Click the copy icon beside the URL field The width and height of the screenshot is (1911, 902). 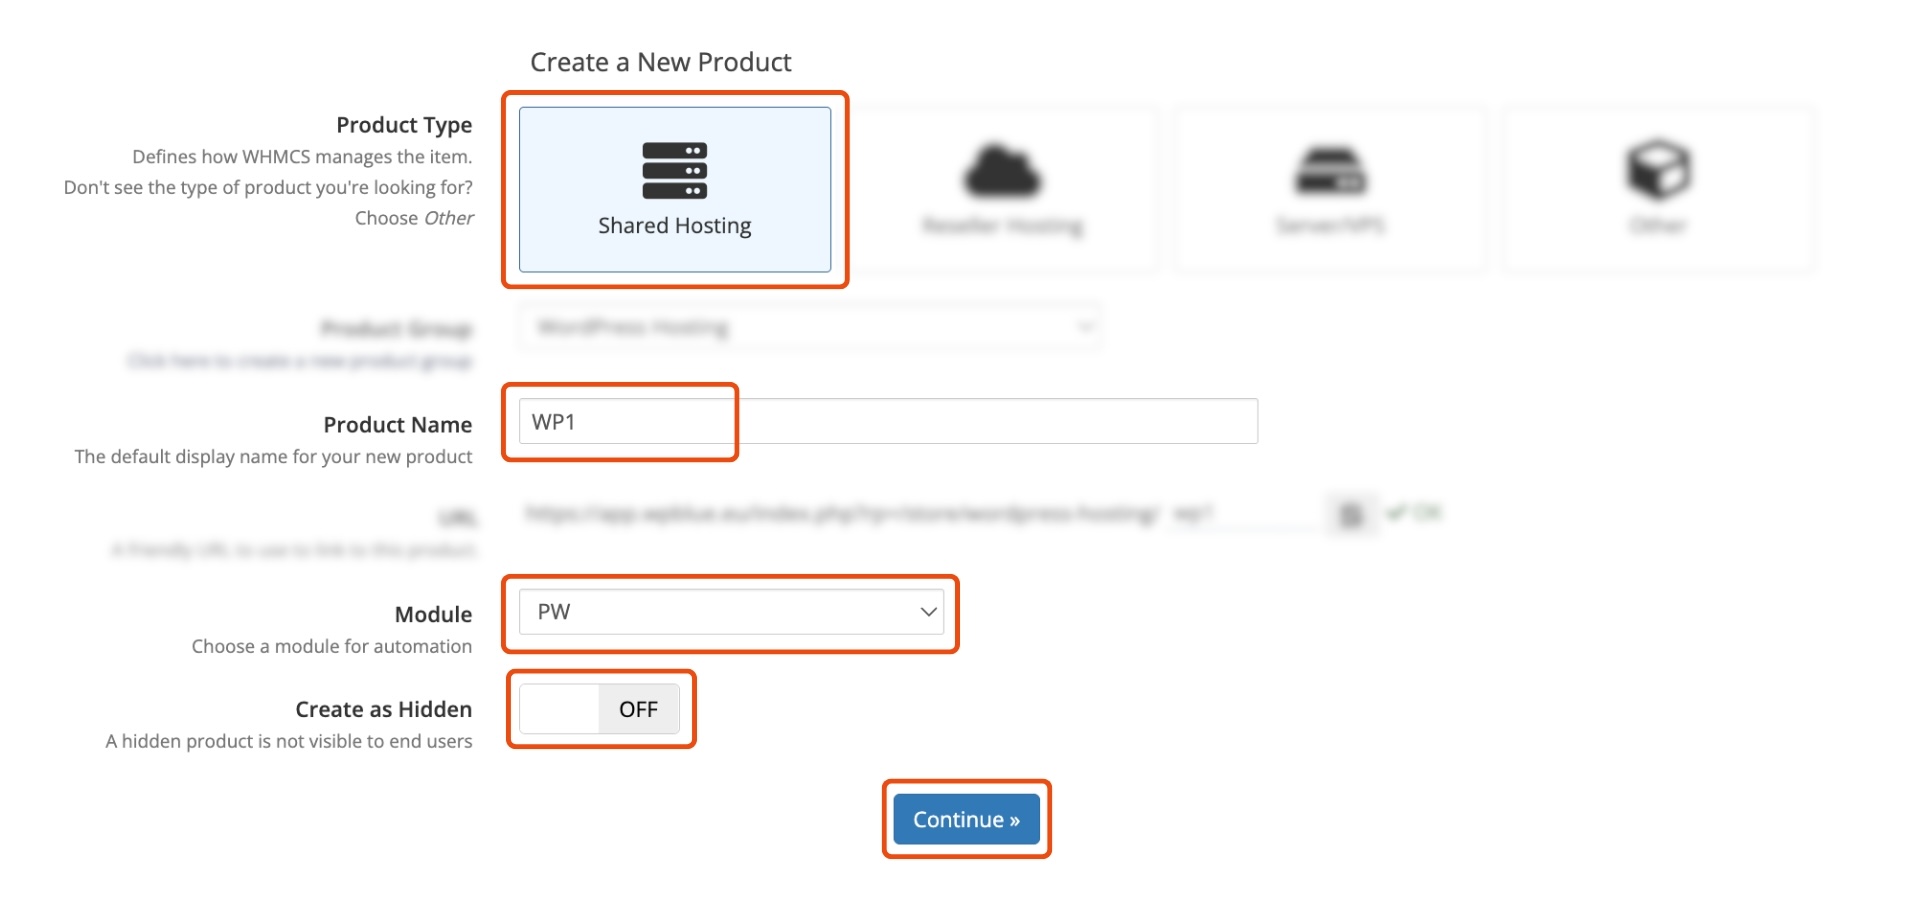tap(1351, 514)
